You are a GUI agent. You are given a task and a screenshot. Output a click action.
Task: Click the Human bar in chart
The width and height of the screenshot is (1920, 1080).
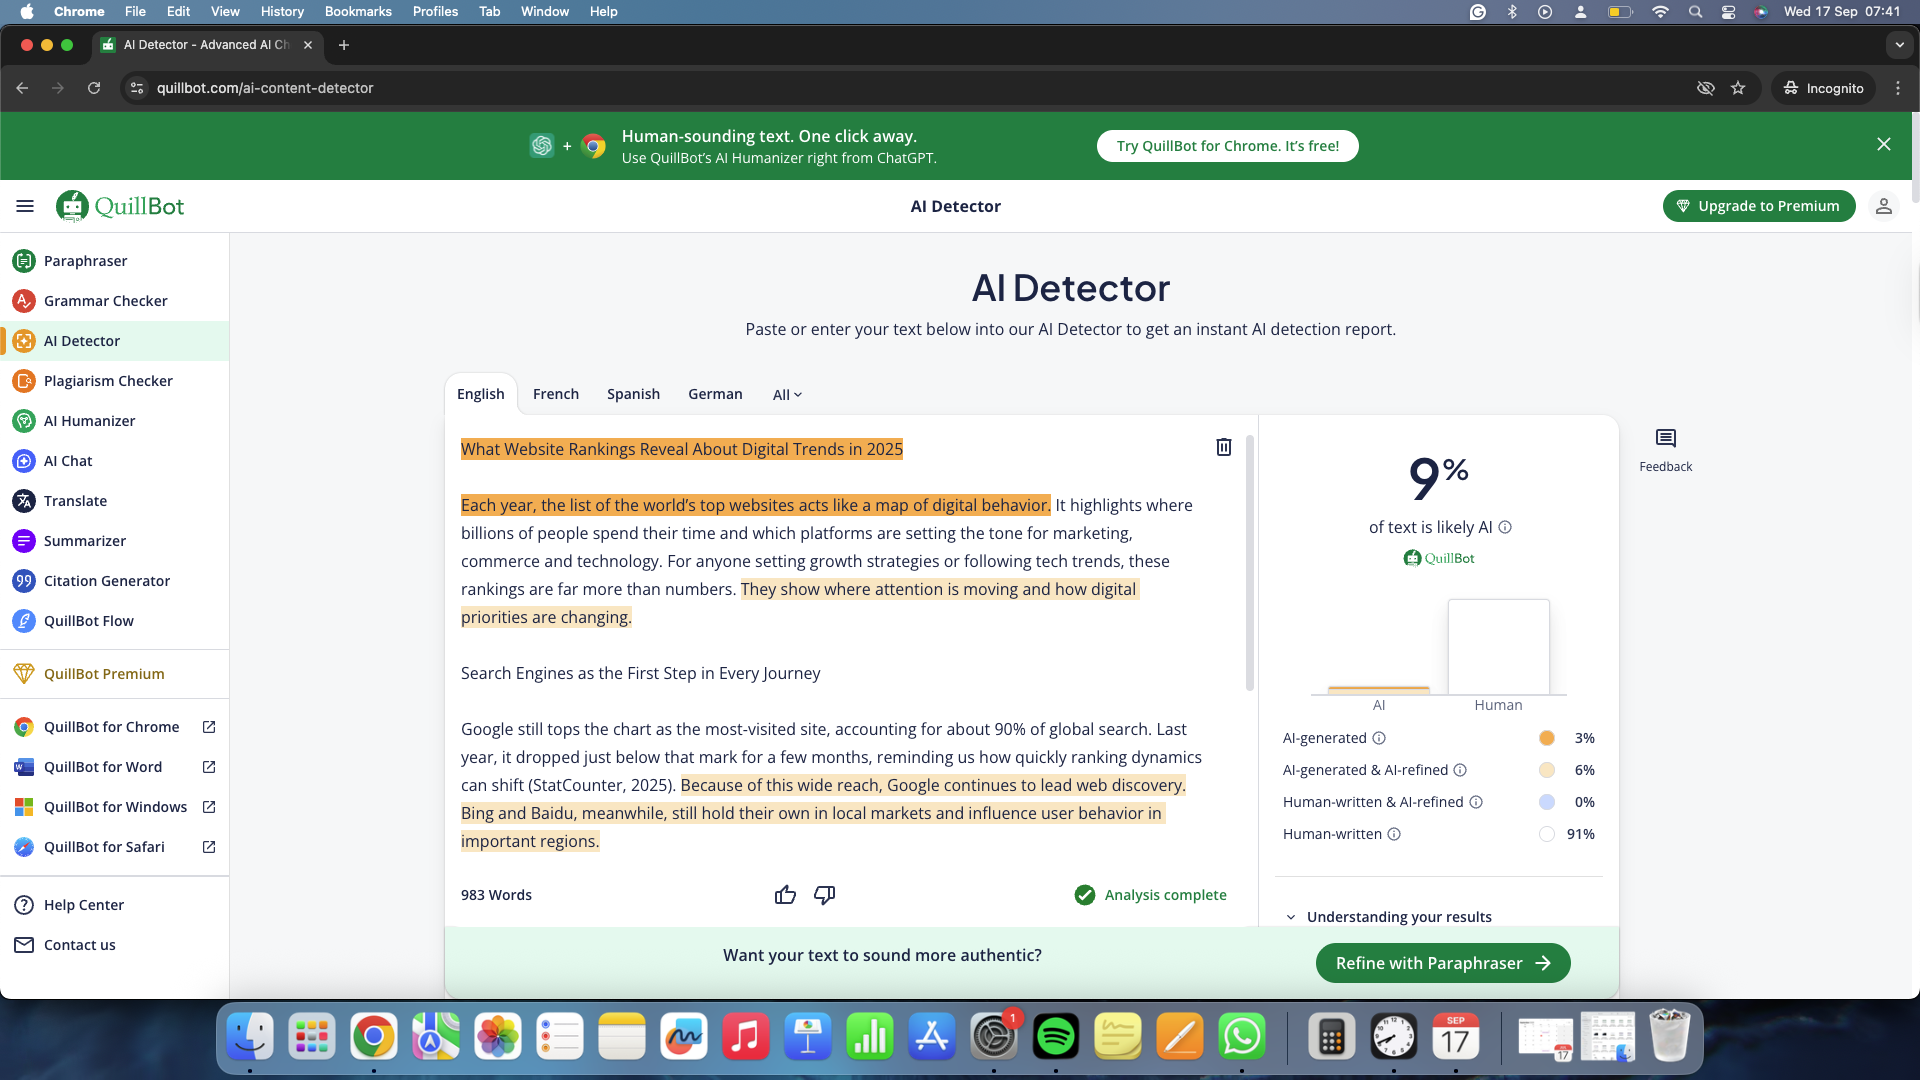1499,647
